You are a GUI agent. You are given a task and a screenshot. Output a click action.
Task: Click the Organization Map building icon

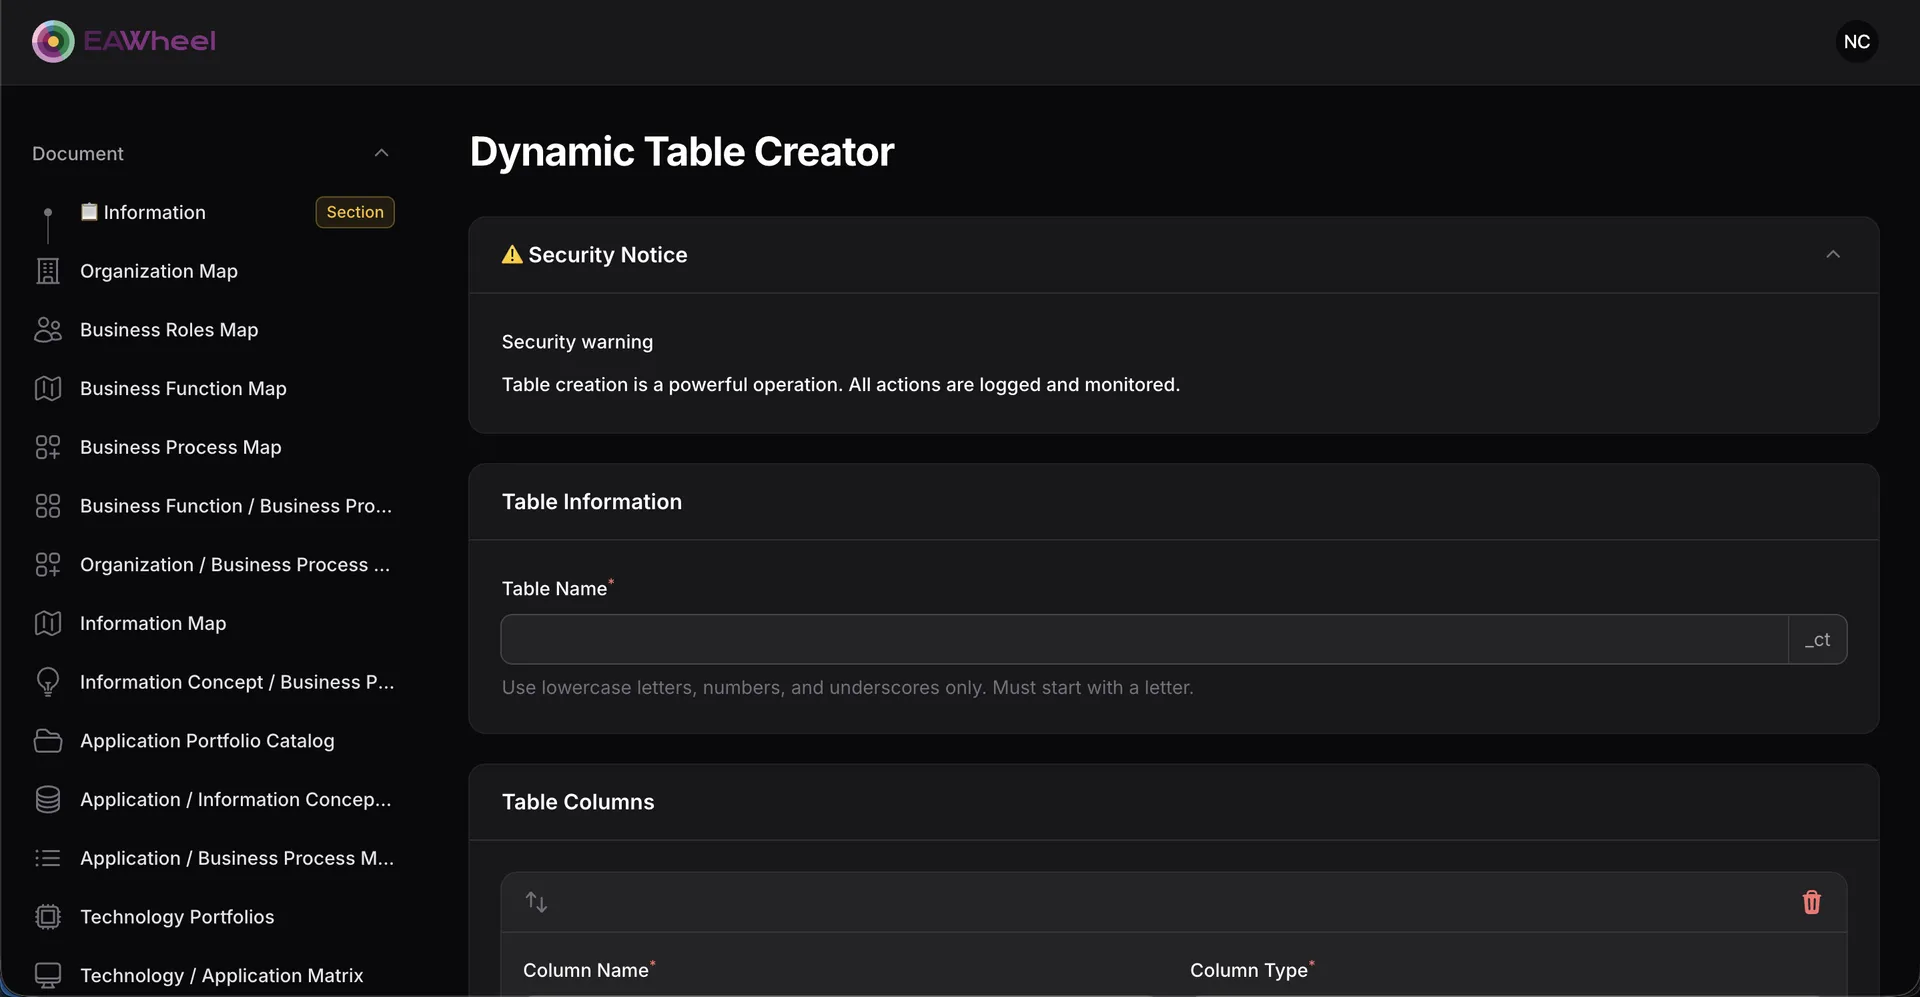(x=48, y=271)
